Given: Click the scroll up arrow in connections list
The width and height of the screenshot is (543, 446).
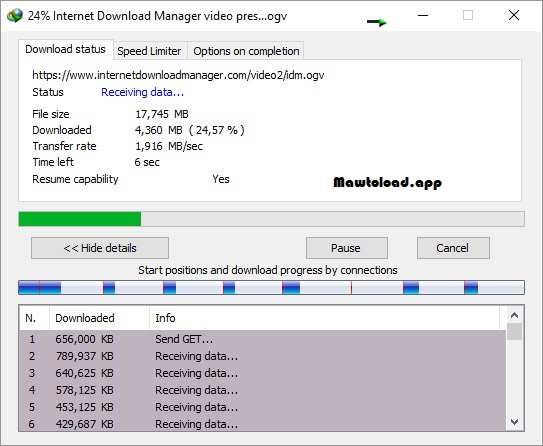Looking at the screenshot, I should point(514,315).
